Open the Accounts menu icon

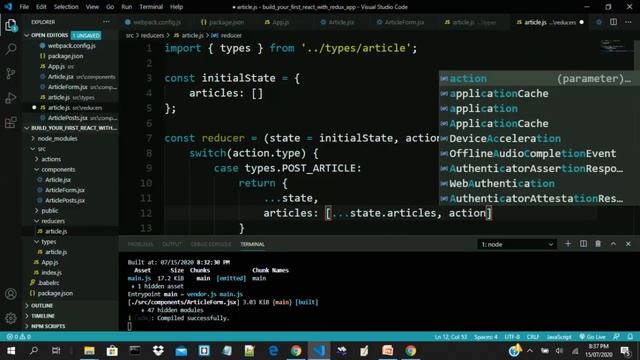tap(11, 294)
